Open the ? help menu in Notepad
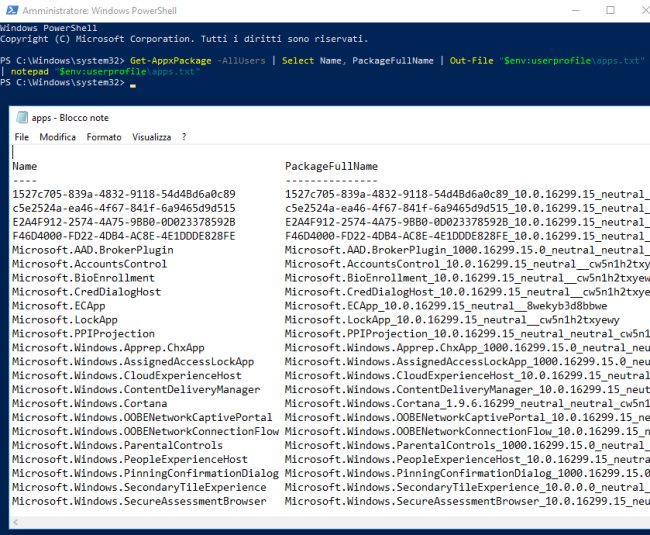The image size is (650, 535). click(184, 137)
